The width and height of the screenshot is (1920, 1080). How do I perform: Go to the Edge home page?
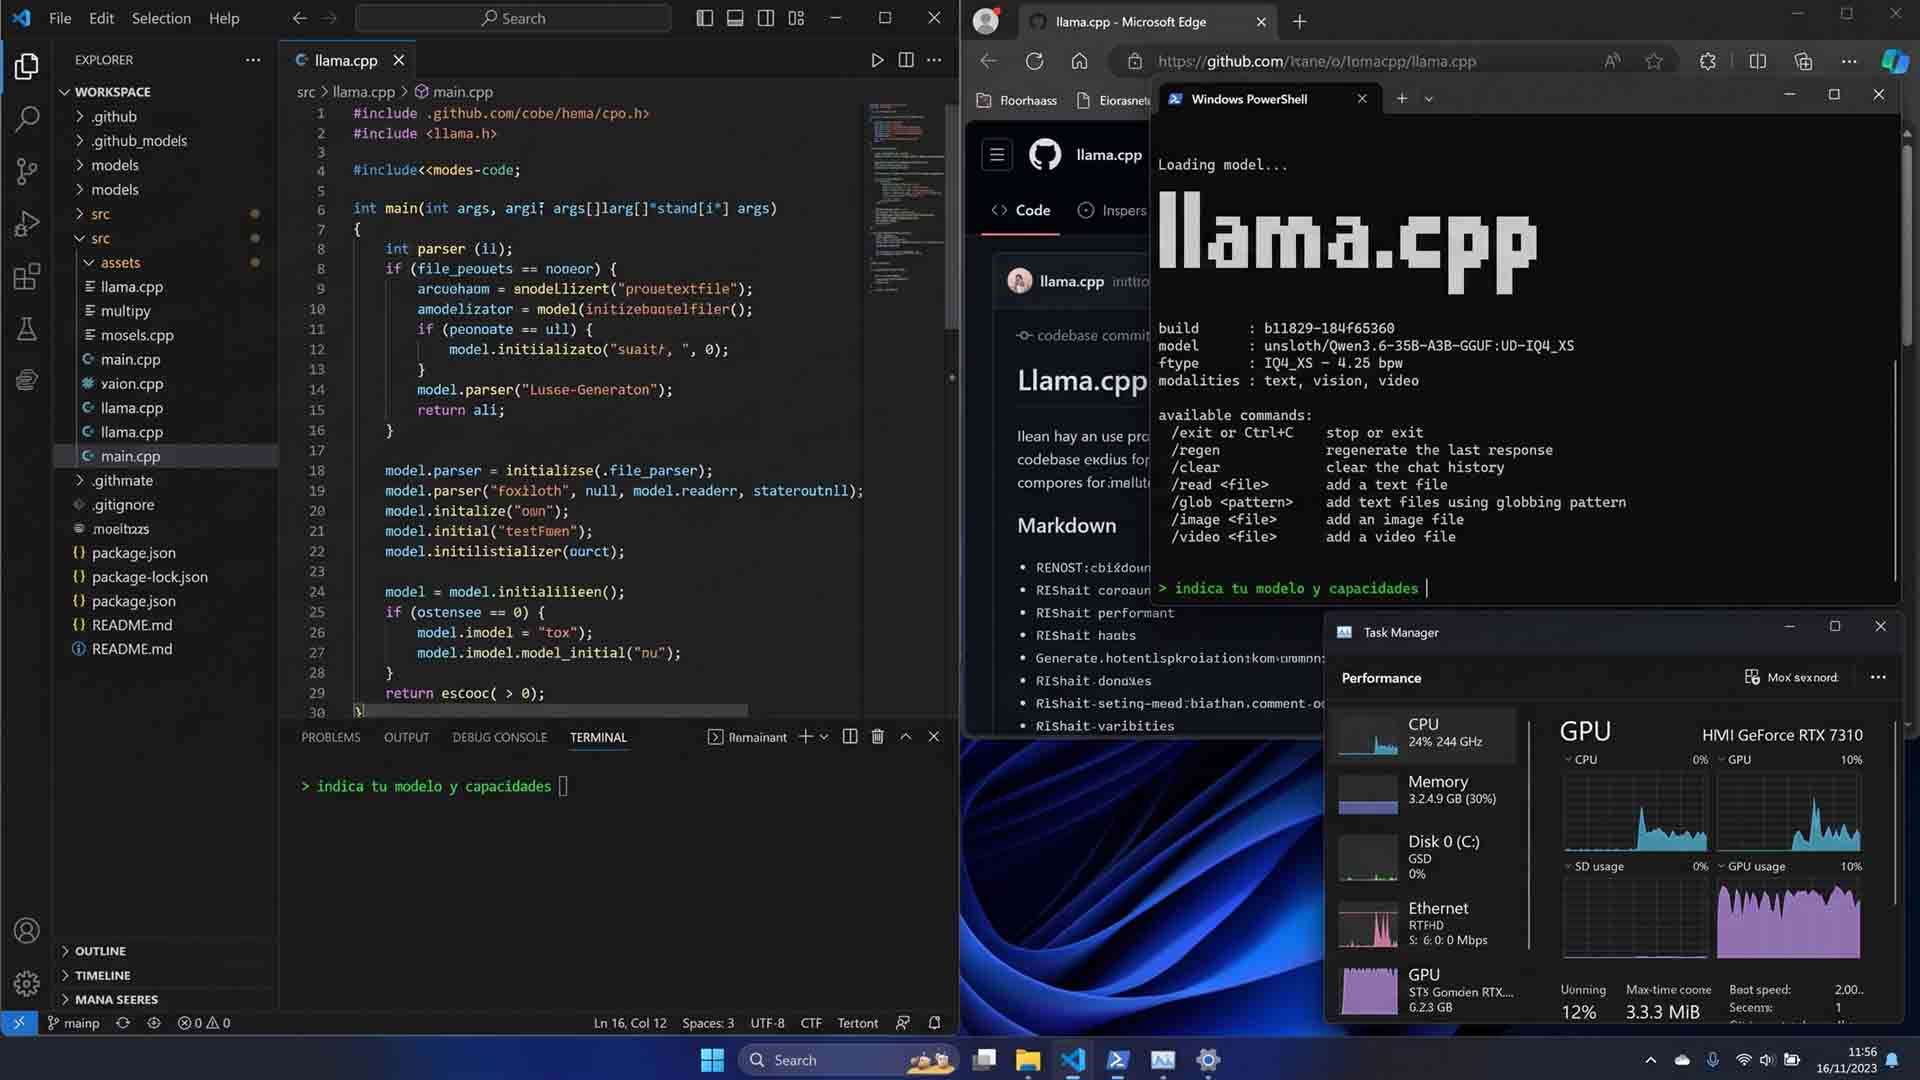point(1079,61)
